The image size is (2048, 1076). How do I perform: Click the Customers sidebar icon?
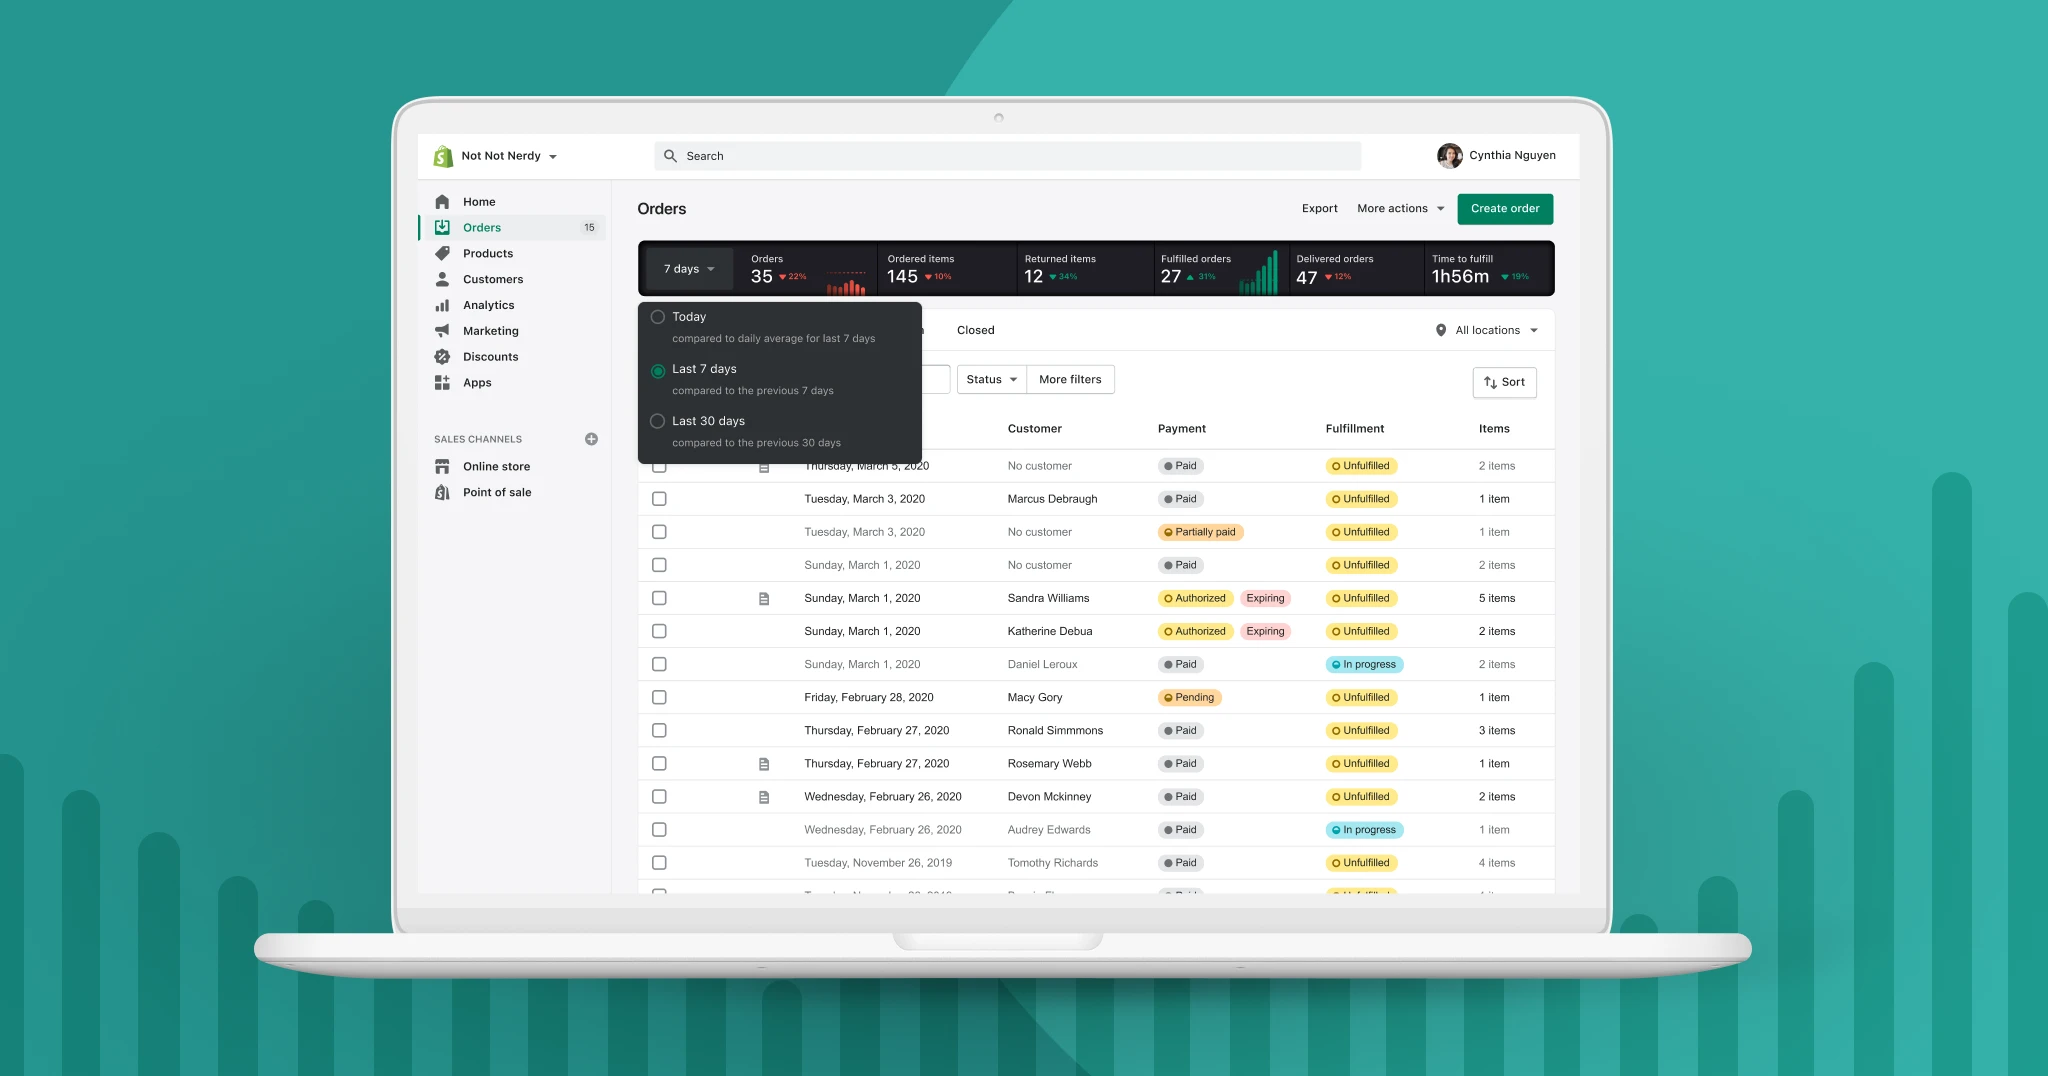pos(442,279)
